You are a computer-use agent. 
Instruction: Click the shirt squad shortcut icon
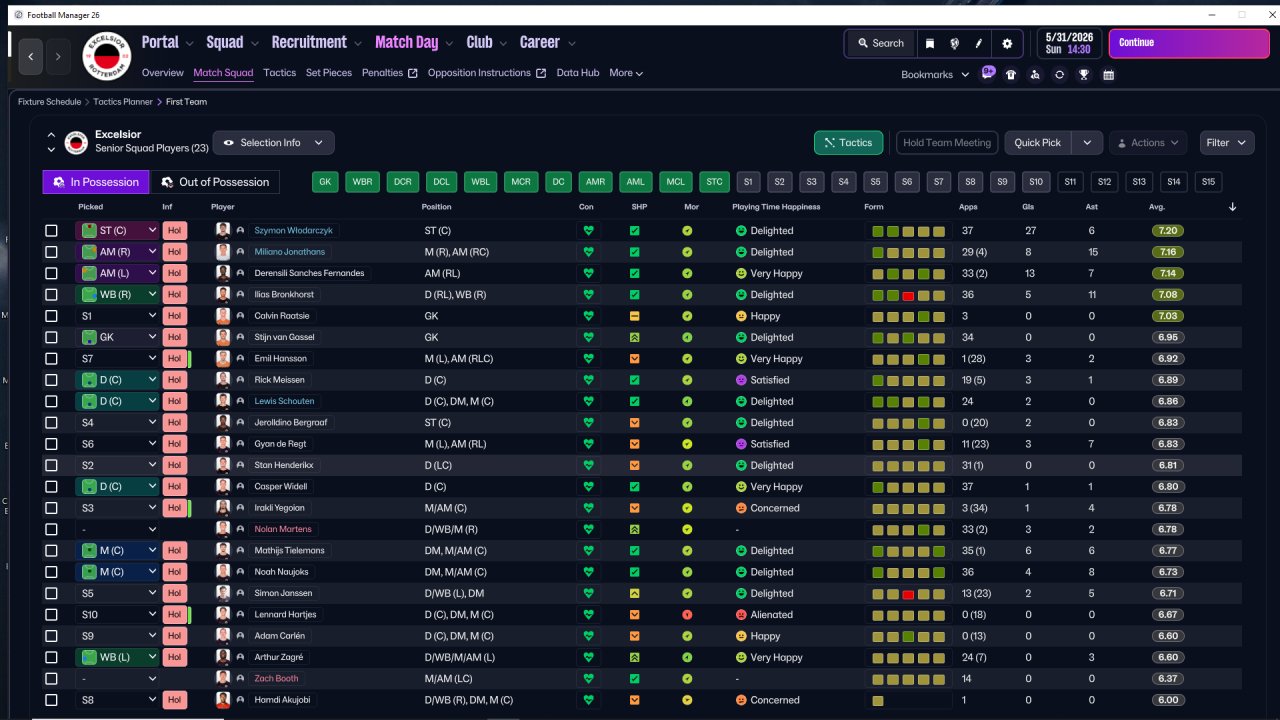coord(1011,74)
